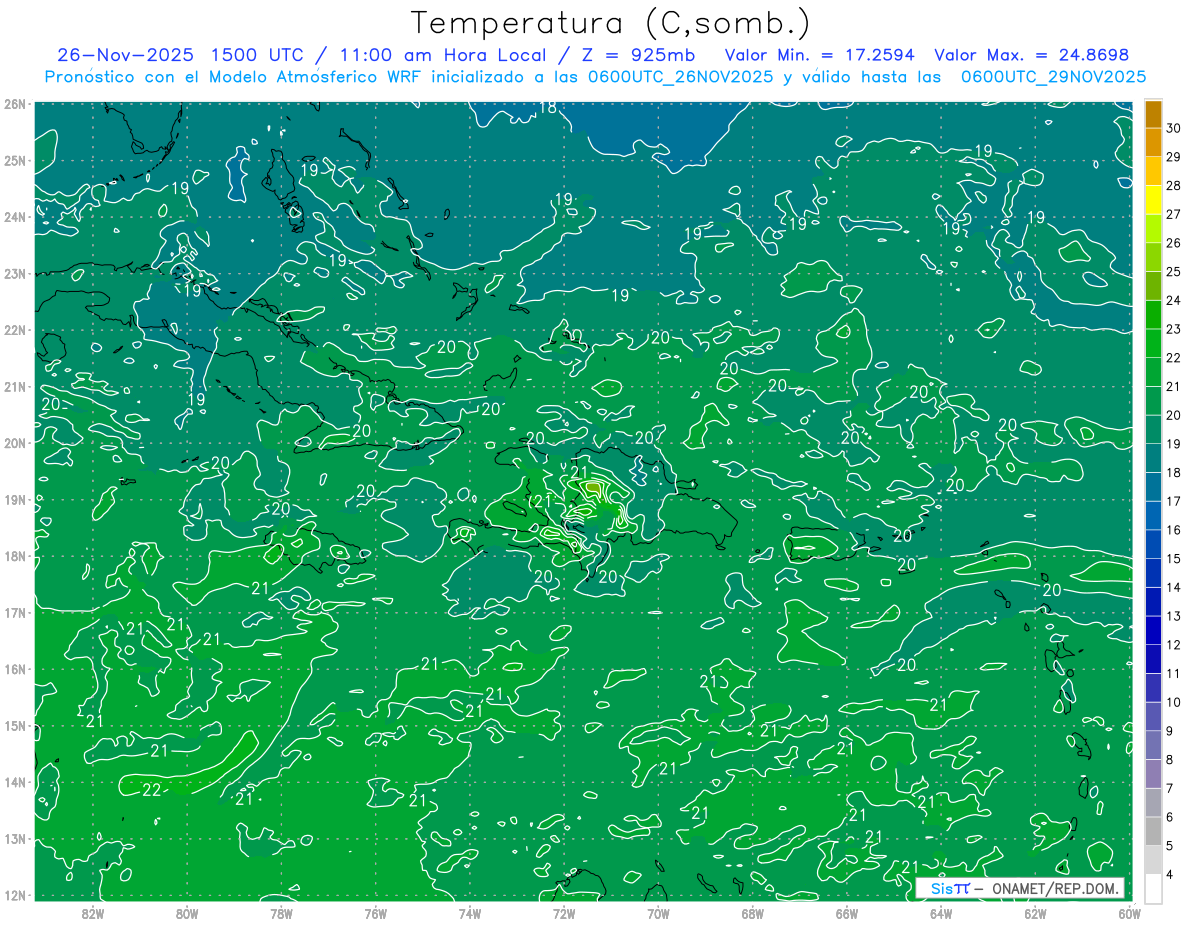Click the 80W longitude axis label
This screenshot has height=927, width=1200.
click(187, 914)
